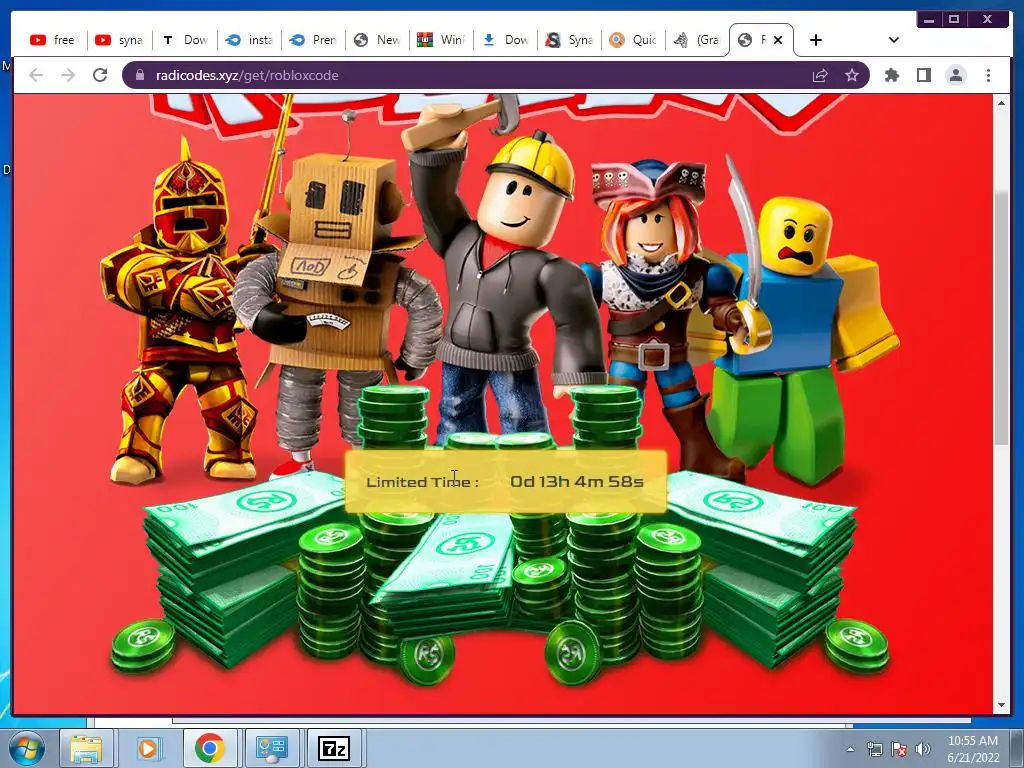Switch to the 'Pren' tab
Viewport: 1024px width, 768px height.
click(313, 40)
